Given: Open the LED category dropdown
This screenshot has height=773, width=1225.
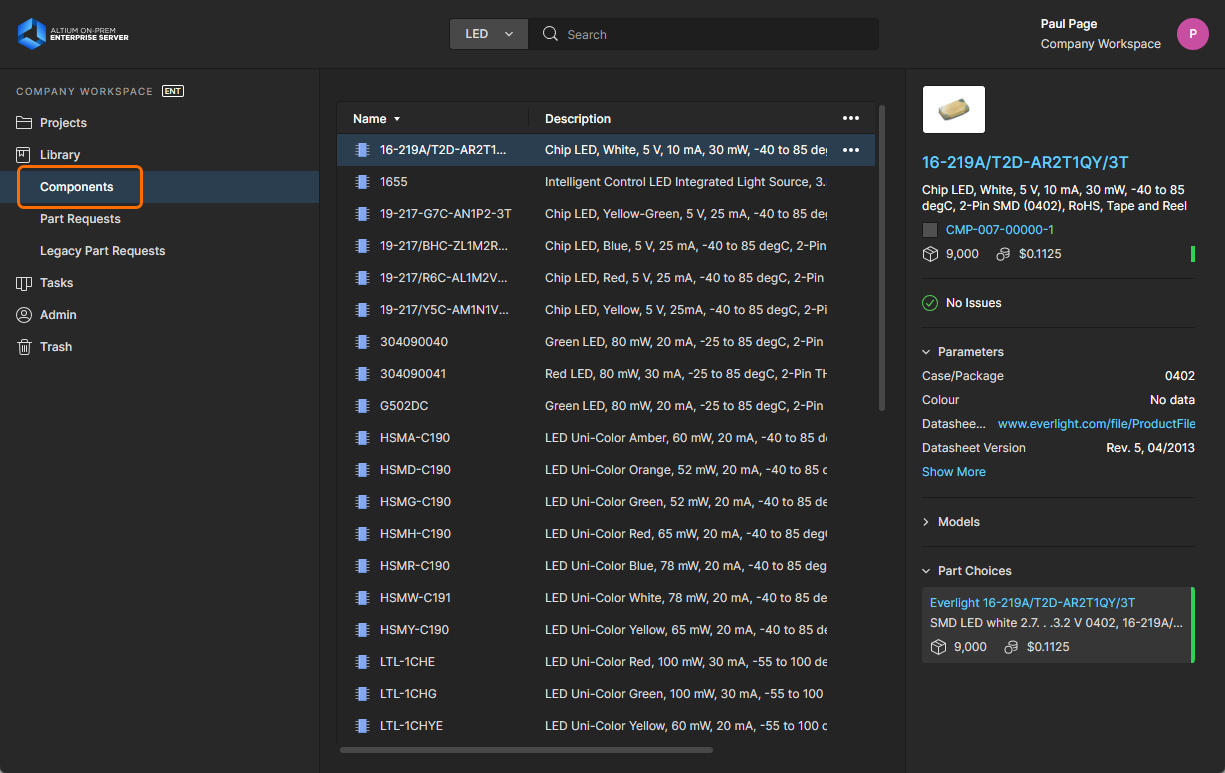Looking at the screenshot, I should point(488,34).
